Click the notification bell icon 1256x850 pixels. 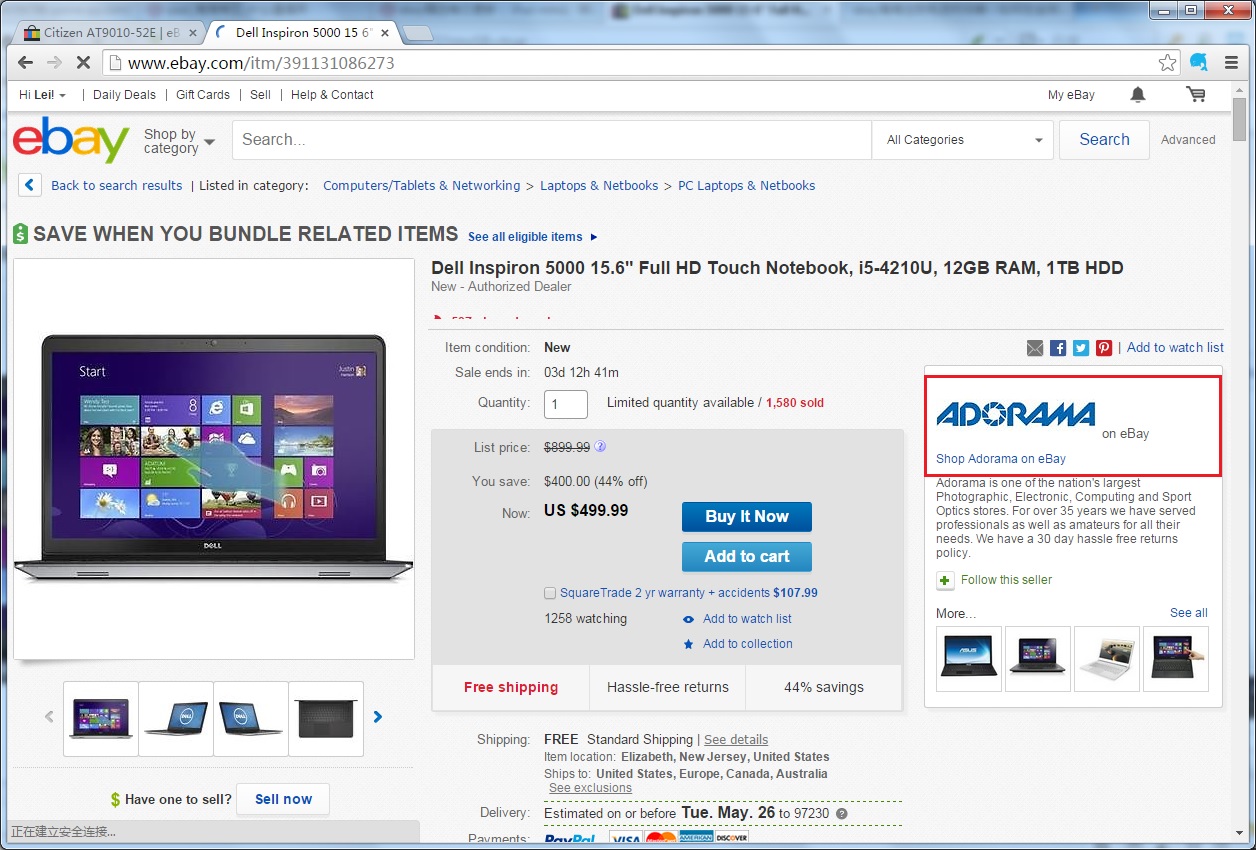tap(1137, 95)
